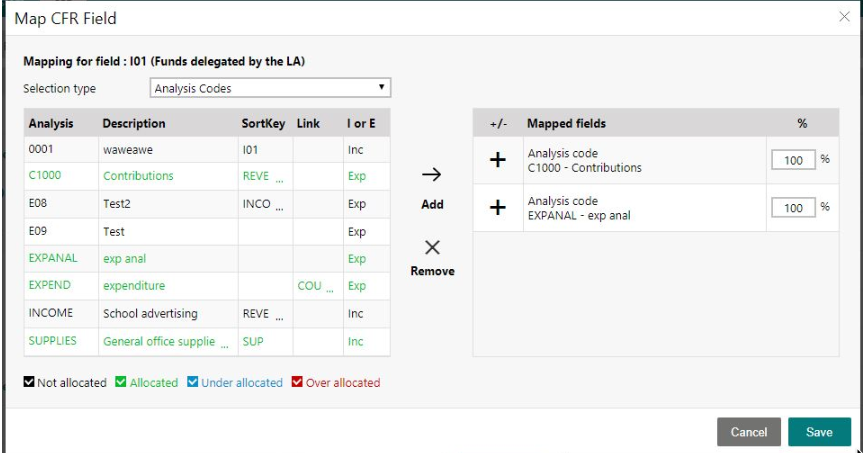Sort by the SortKey column header
Image resolution: width=867 pixels, height=453 pixels.
[x=263, y=123]
